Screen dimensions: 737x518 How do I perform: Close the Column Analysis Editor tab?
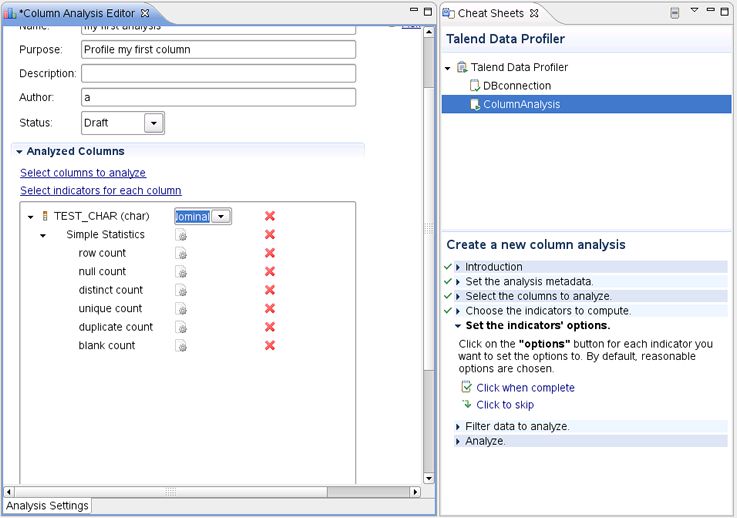145,13
